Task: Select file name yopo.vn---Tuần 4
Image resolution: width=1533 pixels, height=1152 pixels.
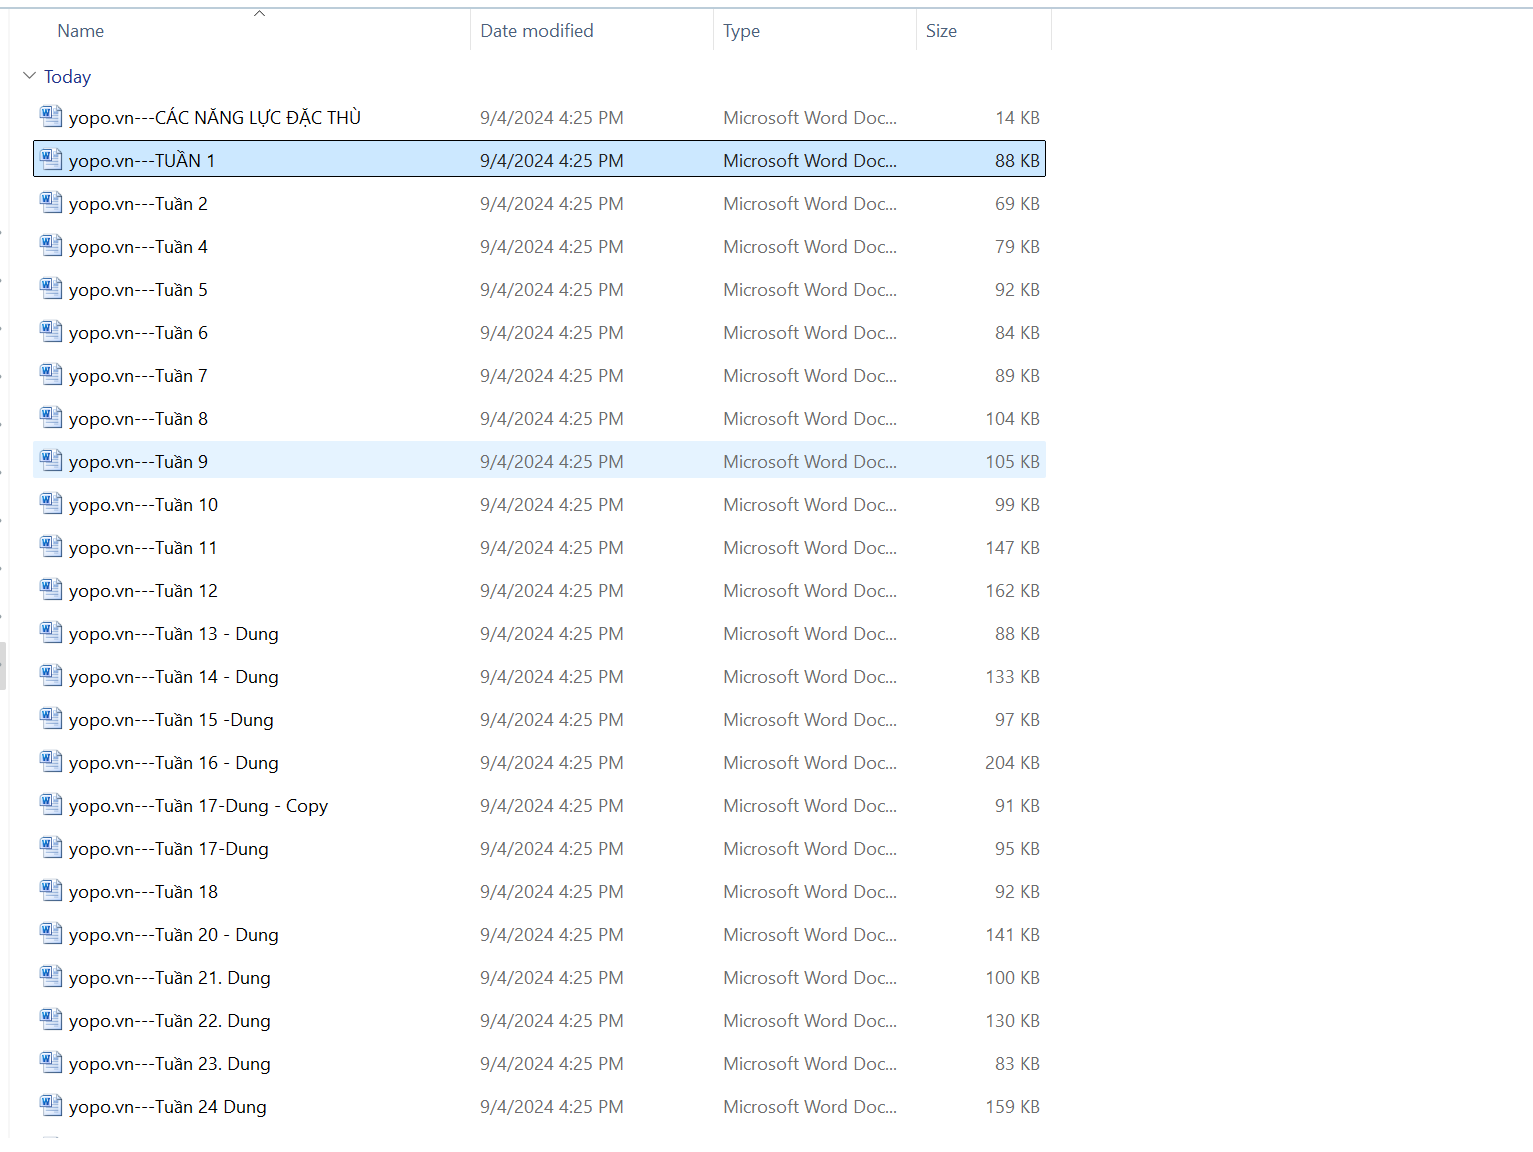Action: [x=138, y=247]
